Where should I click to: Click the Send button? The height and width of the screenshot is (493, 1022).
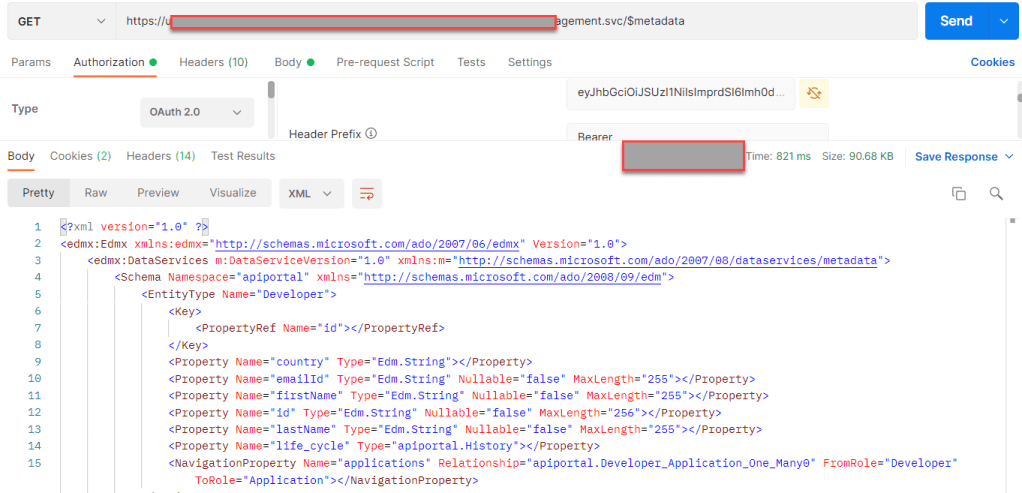tap(956, 21)
